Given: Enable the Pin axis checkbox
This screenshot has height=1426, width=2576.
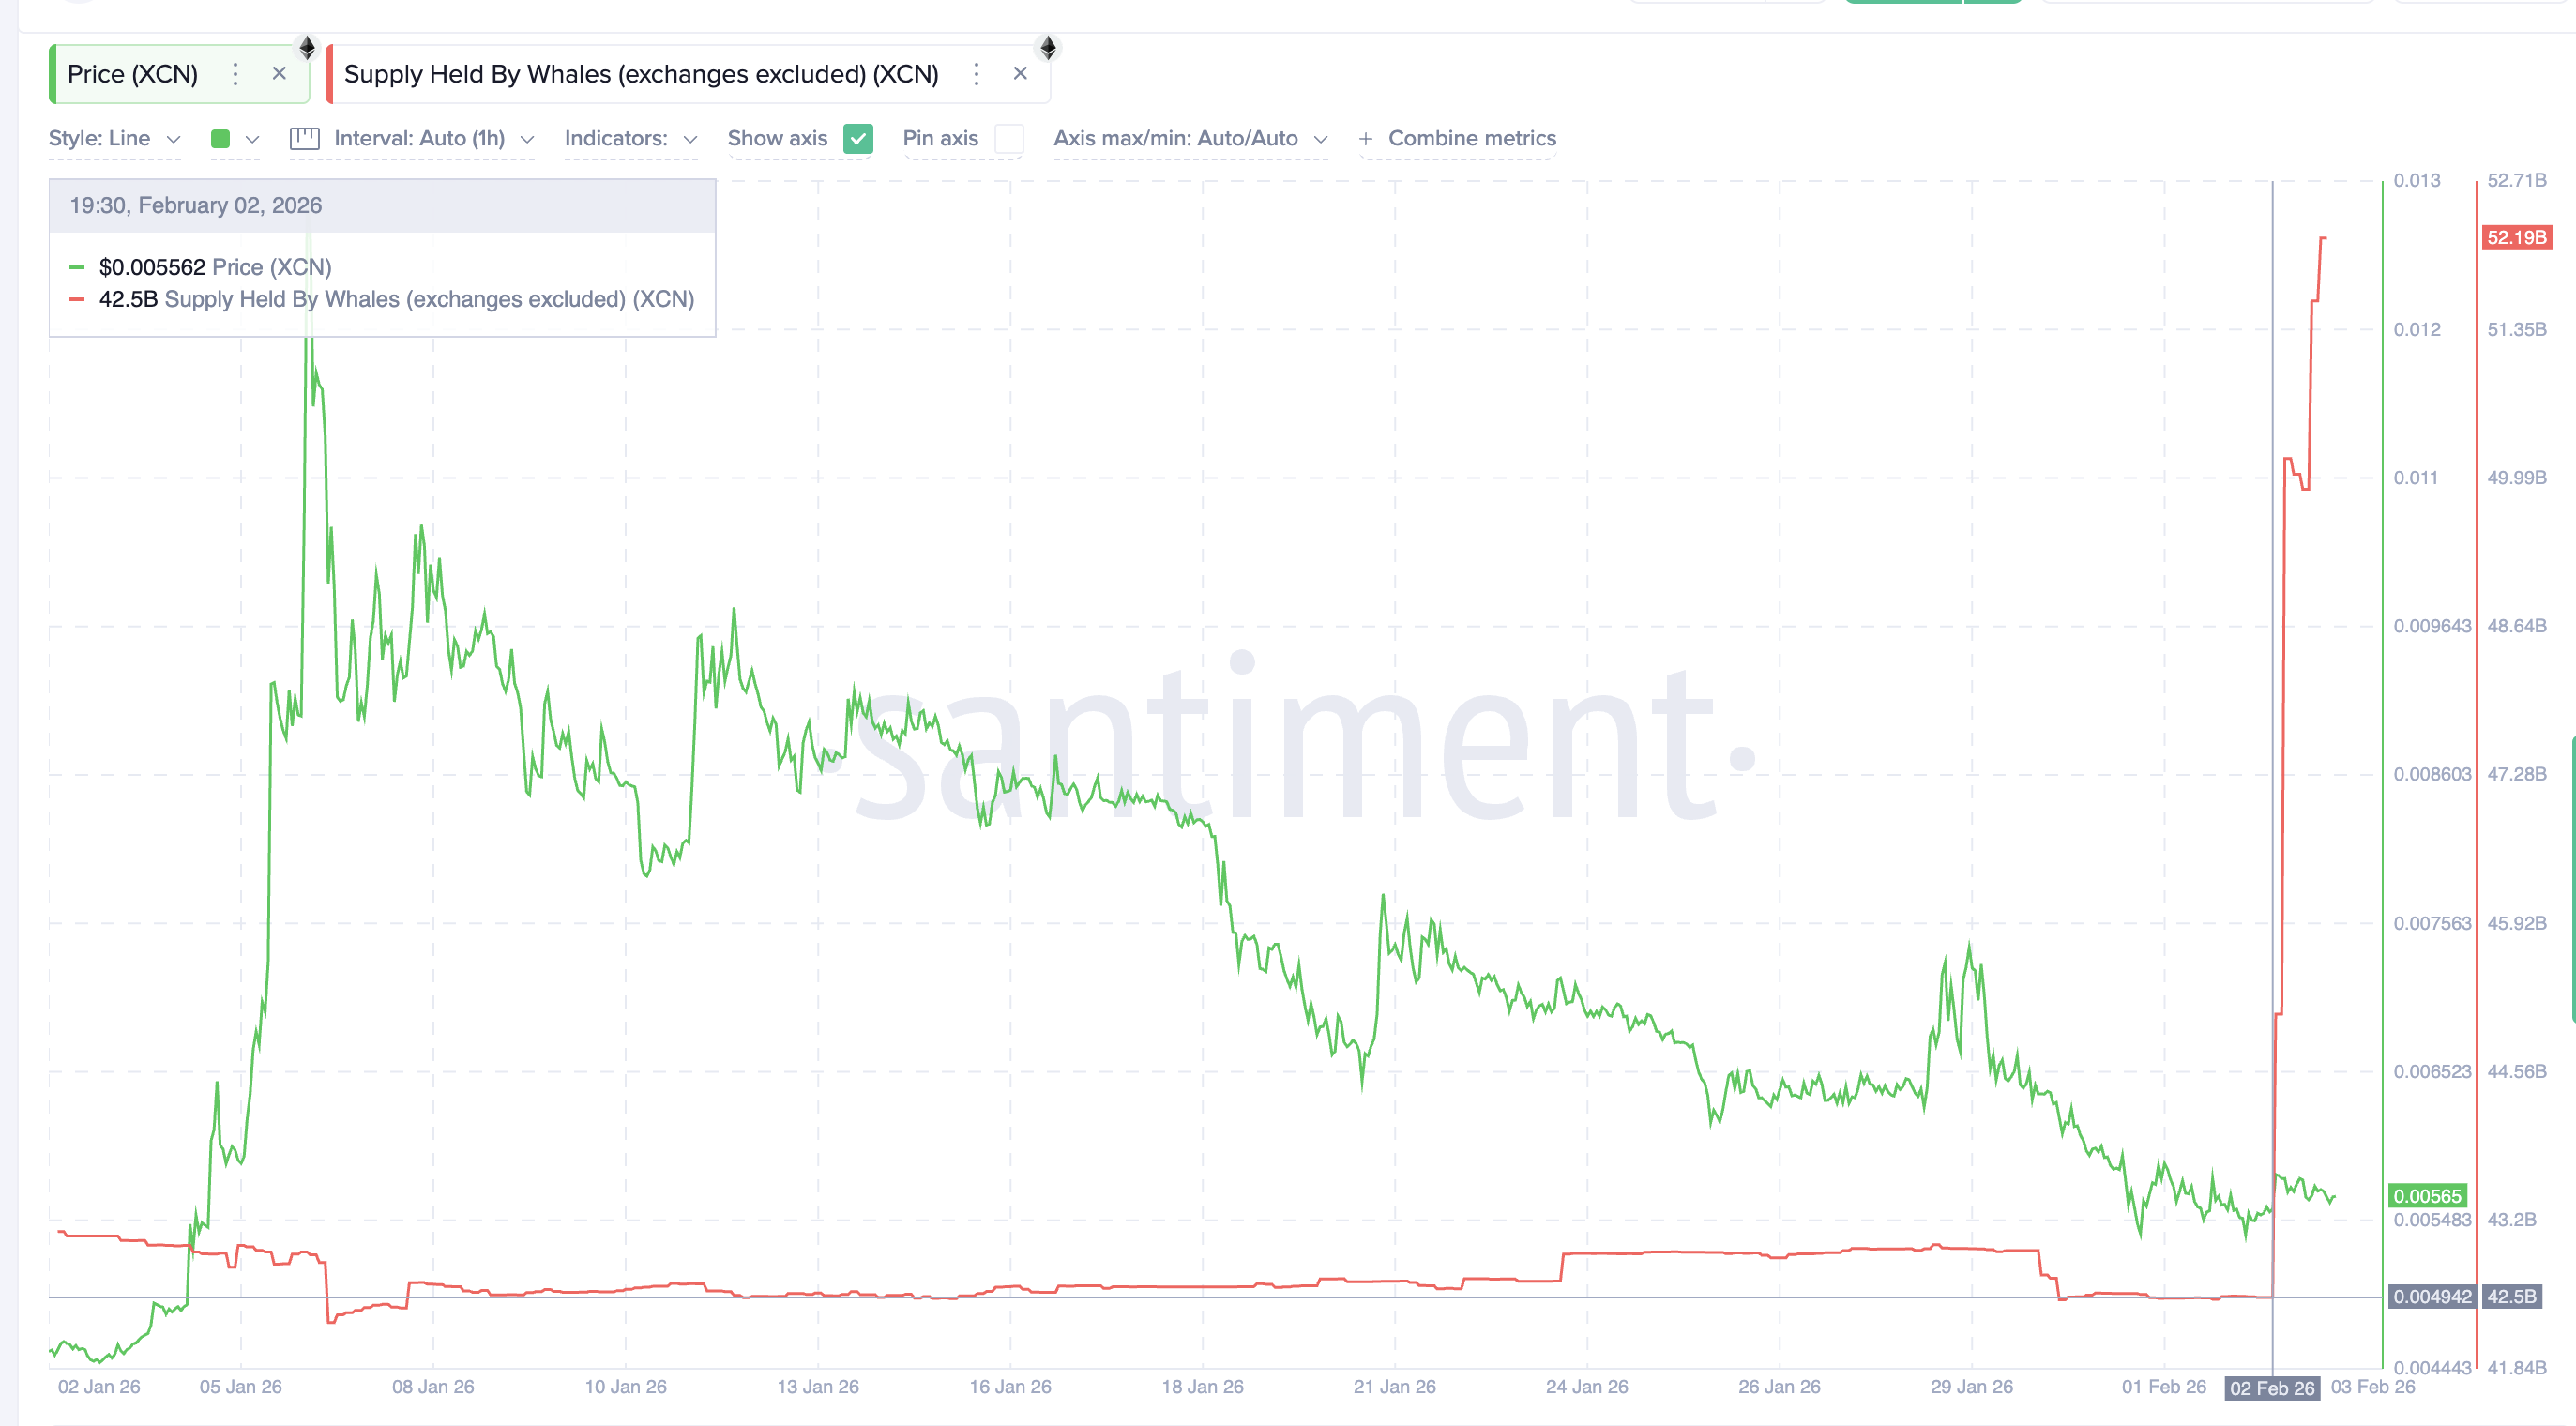Looking at the screenshot, I should [1010, 139].
